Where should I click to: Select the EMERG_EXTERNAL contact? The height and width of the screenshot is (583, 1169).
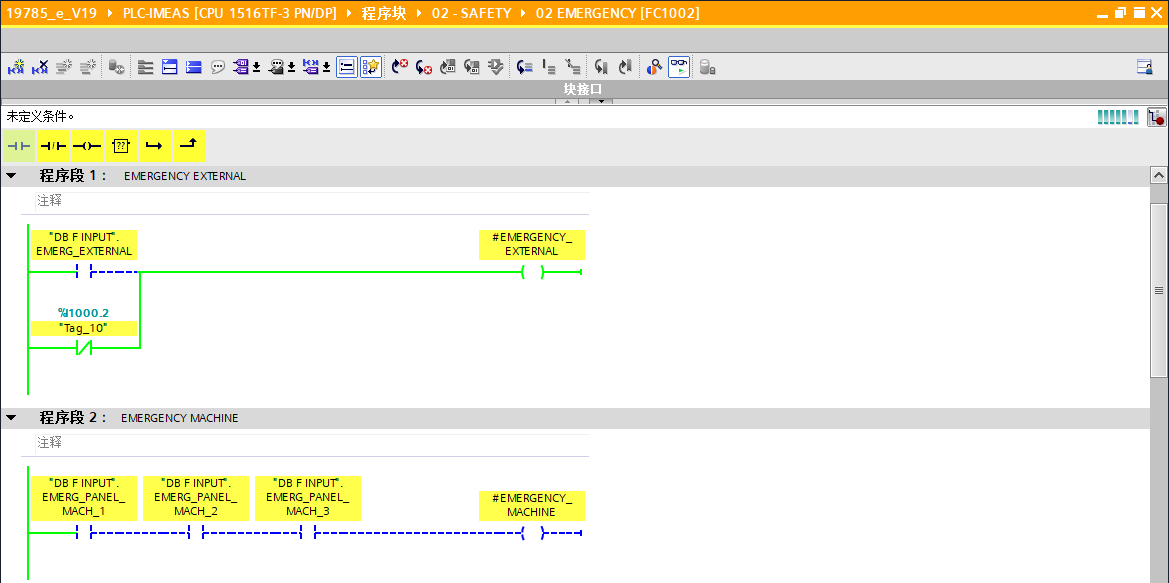(83, 272)
